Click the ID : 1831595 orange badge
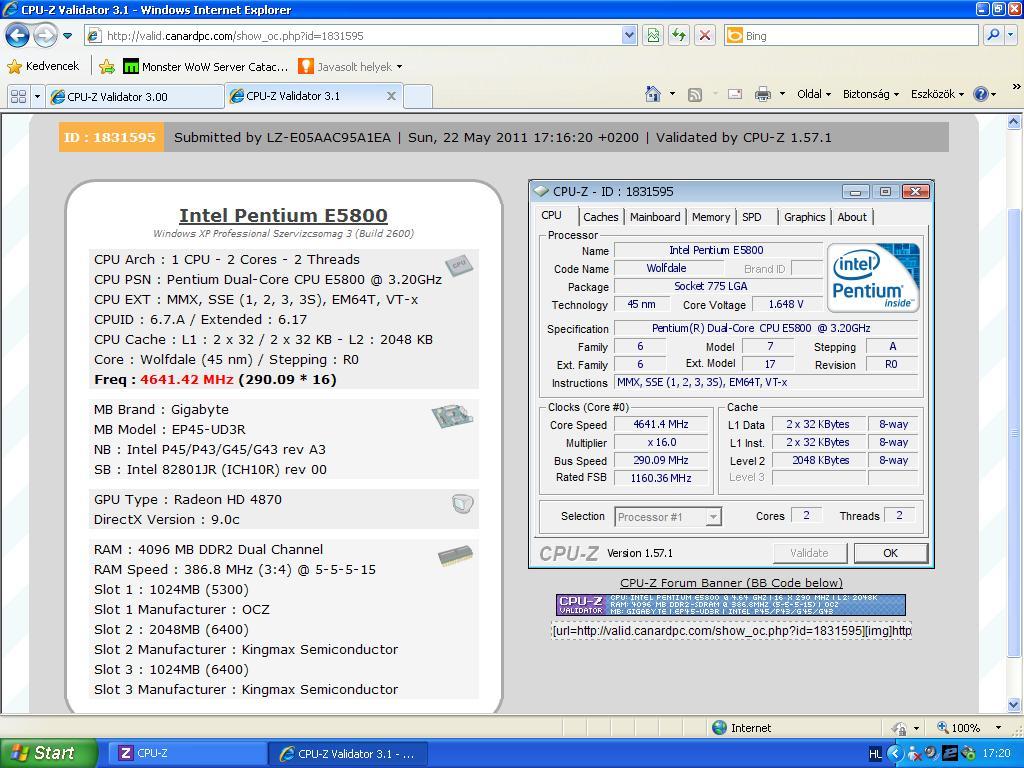 coord(111,137)
